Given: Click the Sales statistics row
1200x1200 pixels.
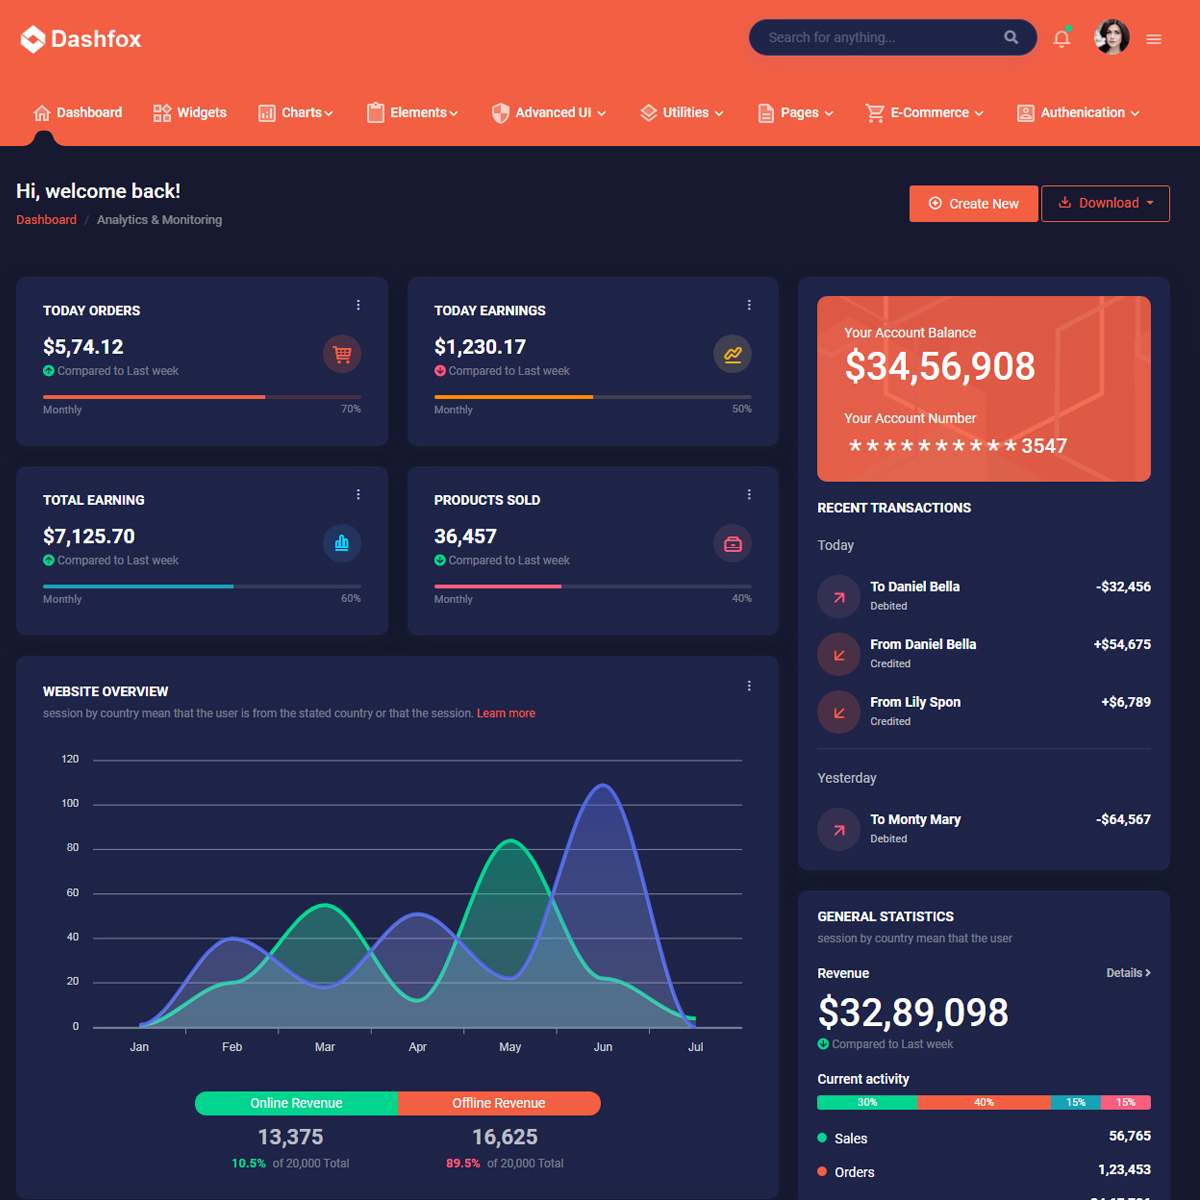Looking at the screenshot, I should click(x=984, y=1138).
